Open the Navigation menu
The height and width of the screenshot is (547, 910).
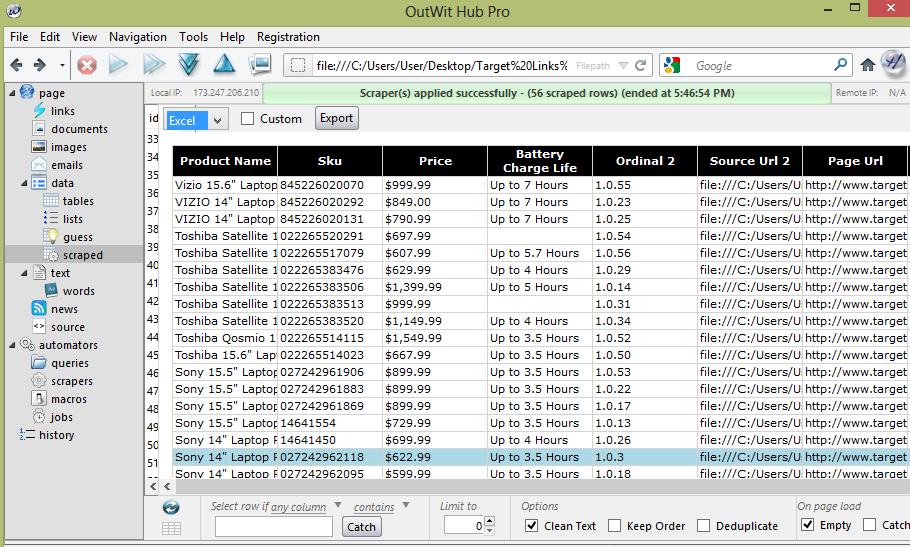point(138,37)
